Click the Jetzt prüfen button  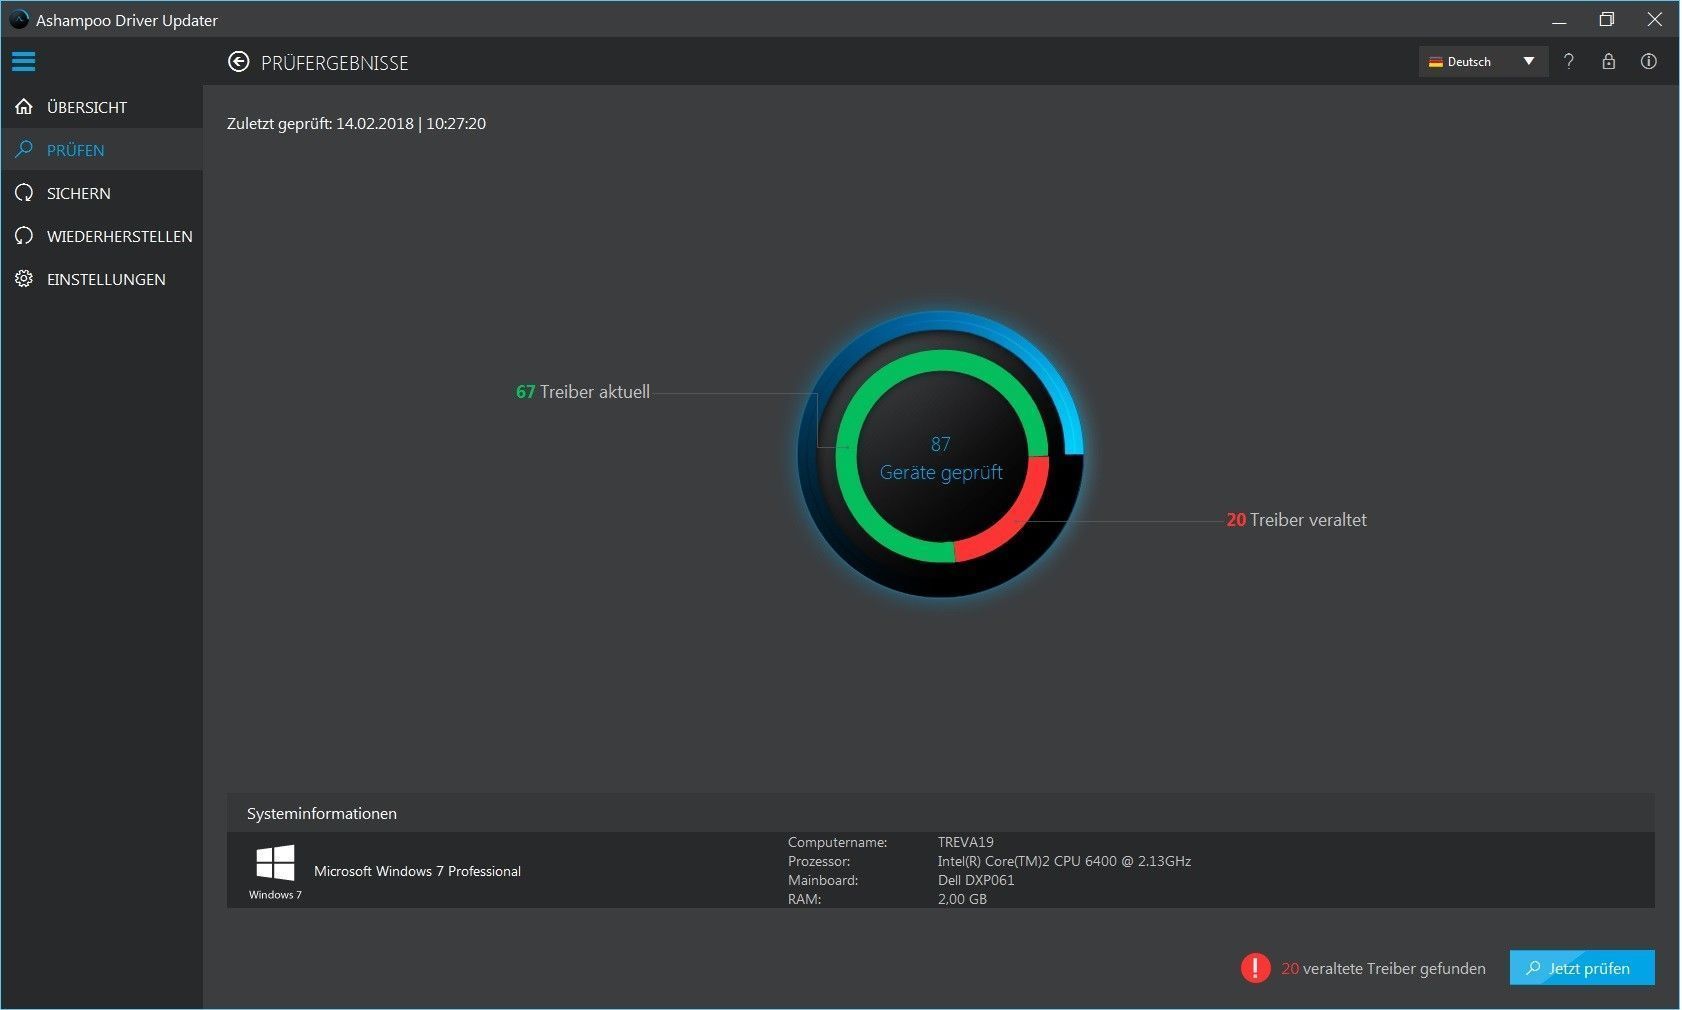1582,968
